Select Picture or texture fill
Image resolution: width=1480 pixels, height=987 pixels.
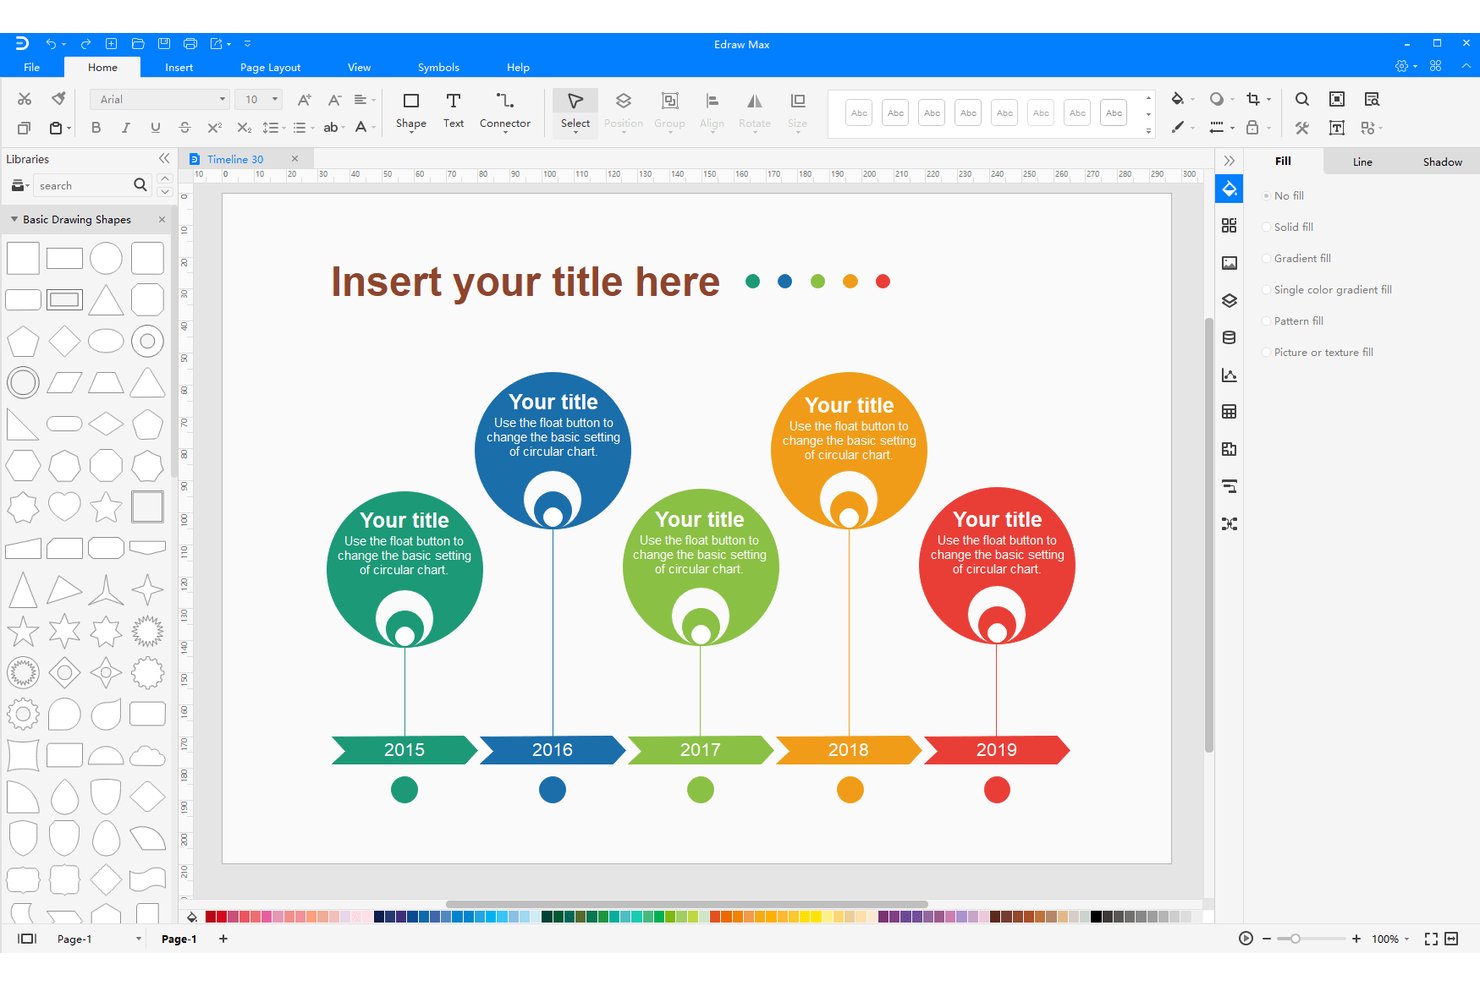[x=1318, y=352]
